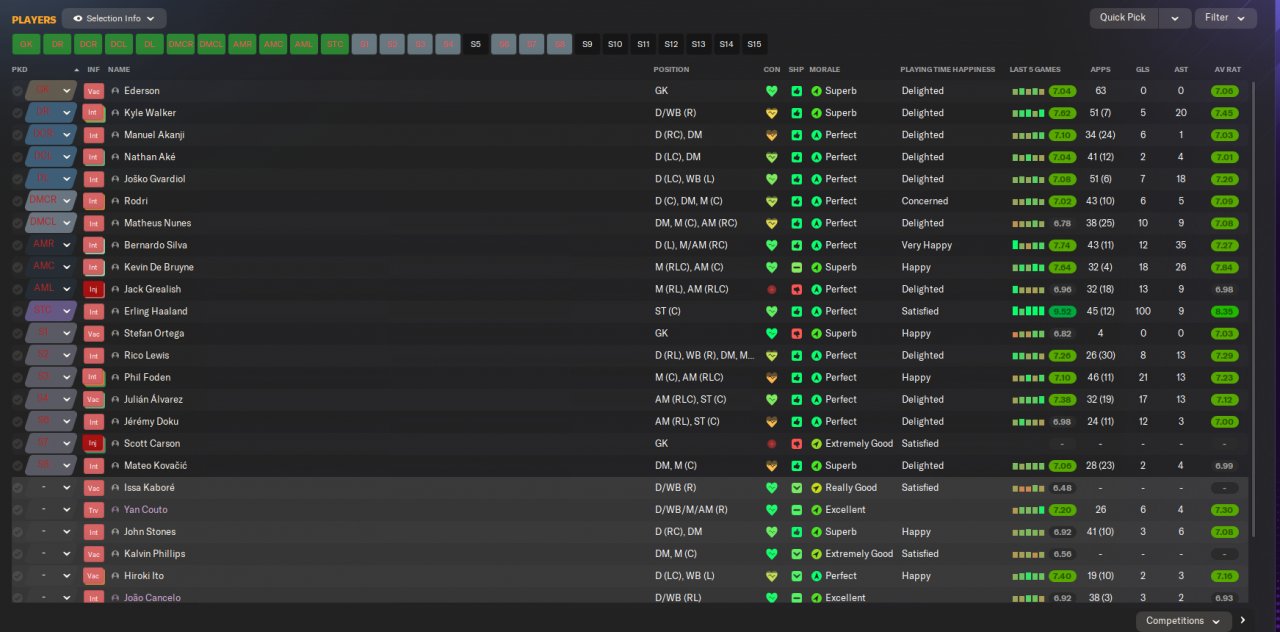Click Mateo Kovačić's condition heart icon
This screenshot has width=1280, height=632.
coord(771,465)
